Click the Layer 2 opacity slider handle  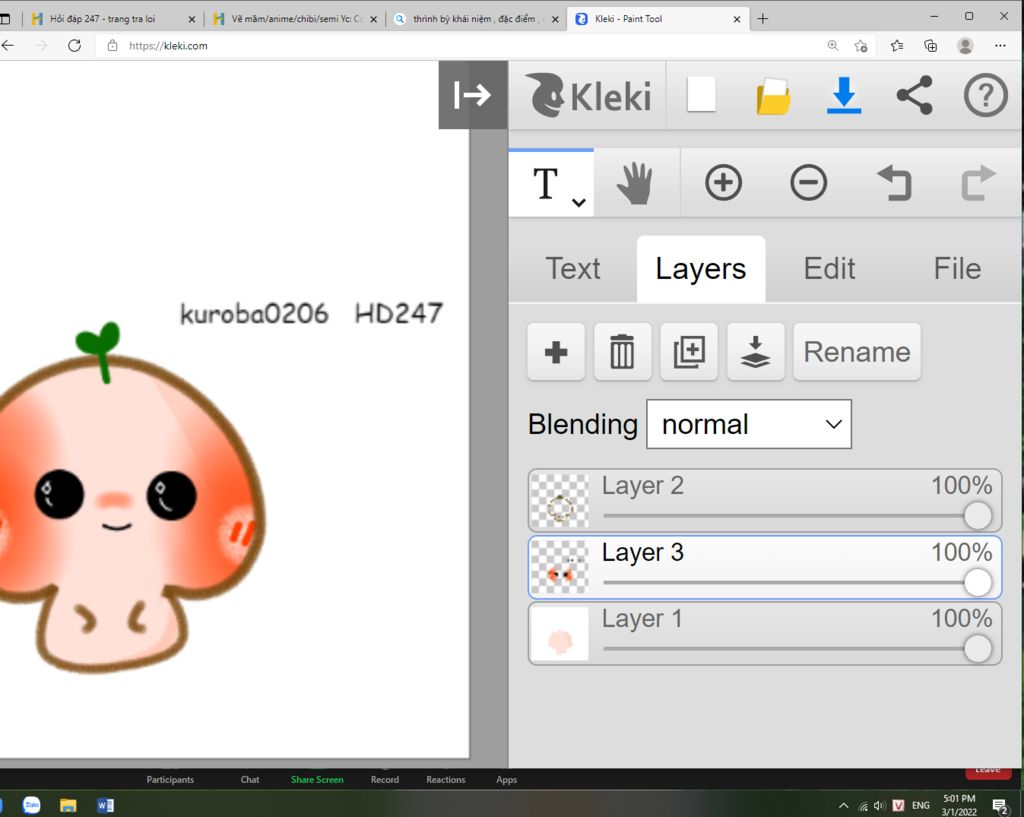(978, 516)
